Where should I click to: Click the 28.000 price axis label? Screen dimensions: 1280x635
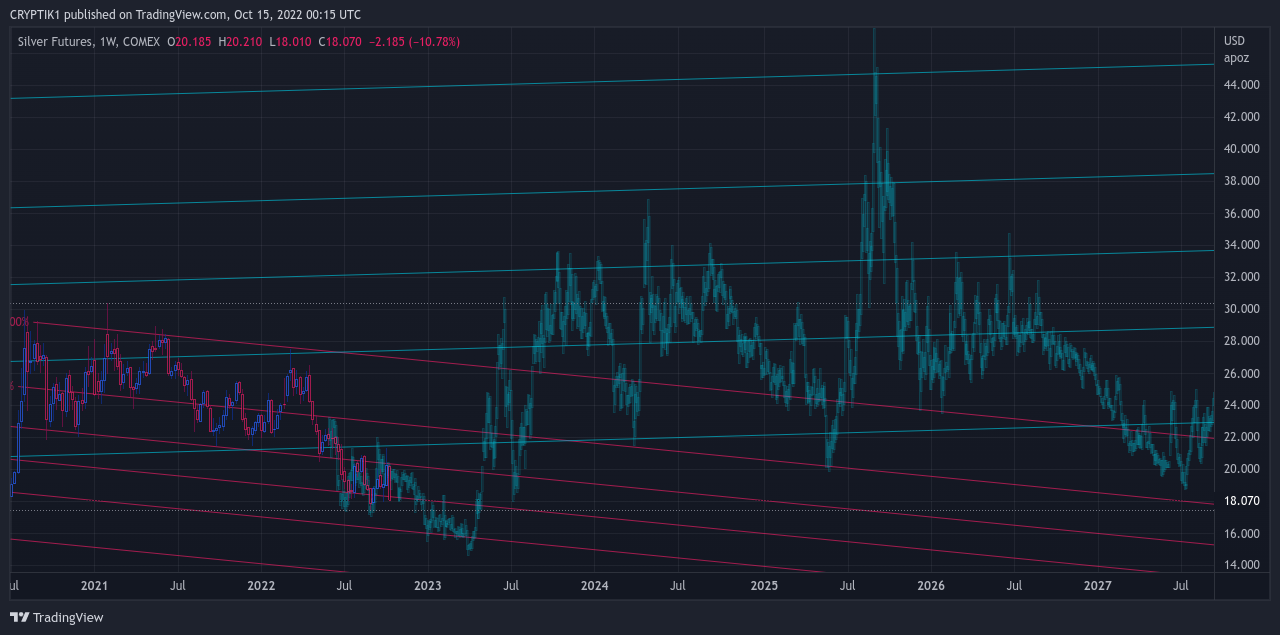point(1242,341)
